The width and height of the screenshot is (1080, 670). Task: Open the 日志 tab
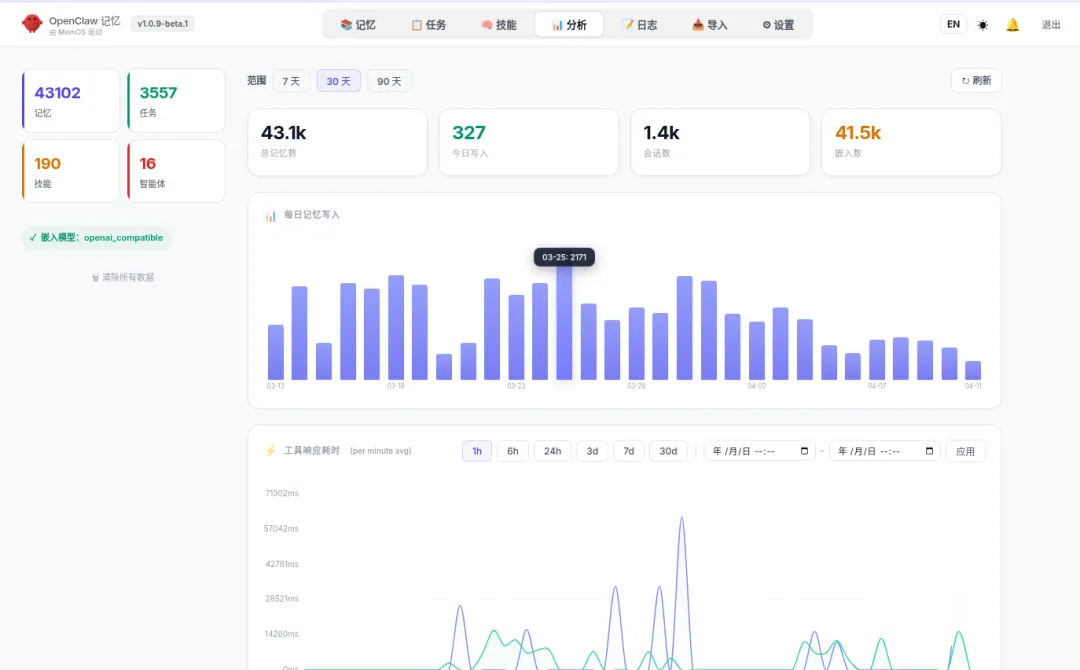pos(639,25)
